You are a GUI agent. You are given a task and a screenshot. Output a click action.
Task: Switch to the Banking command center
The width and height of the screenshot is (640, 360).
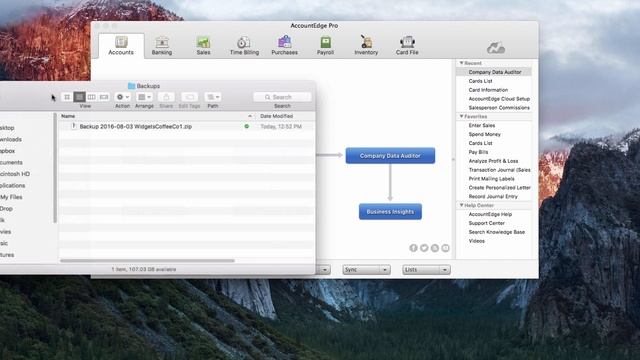click(162, 45)
